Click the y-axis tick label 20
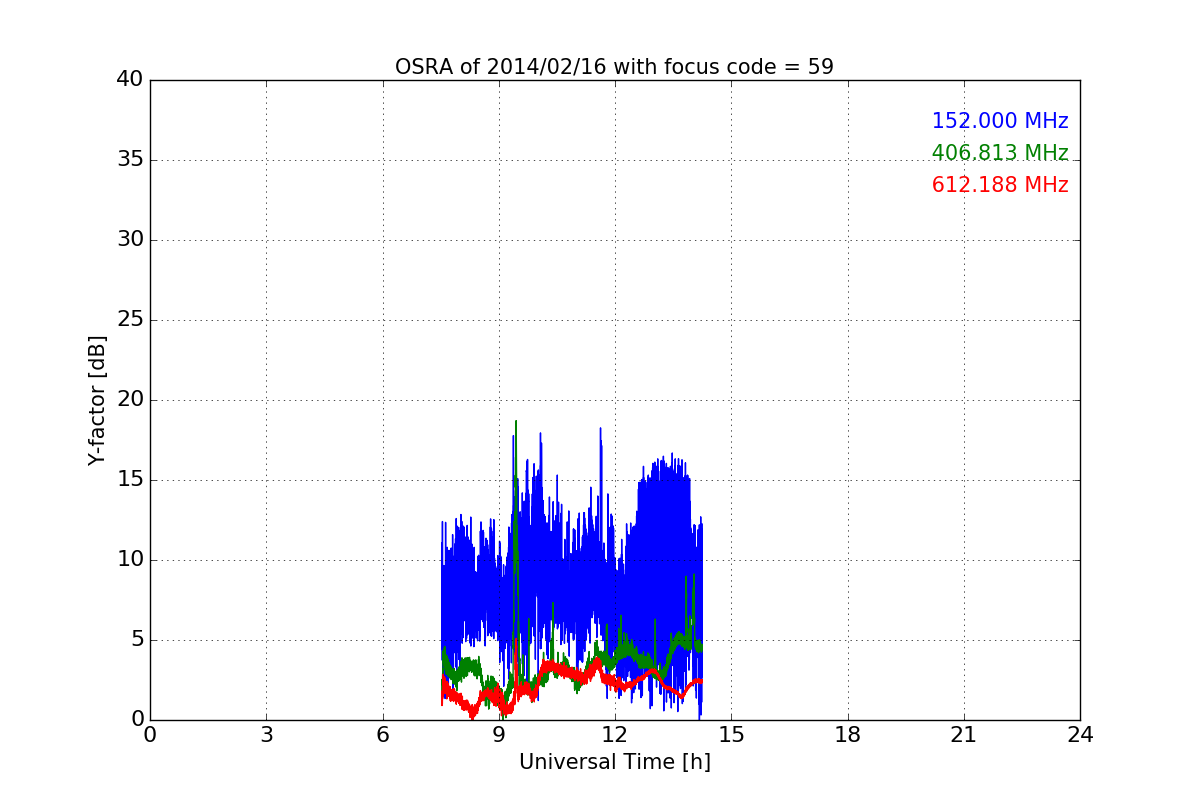Screen dimensions: 1200x800 pyautogui.click(x=130, y=400)
